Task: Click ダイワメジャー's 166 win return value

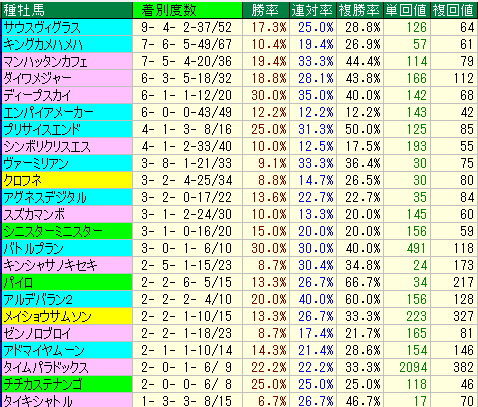Action: [416, 78]
